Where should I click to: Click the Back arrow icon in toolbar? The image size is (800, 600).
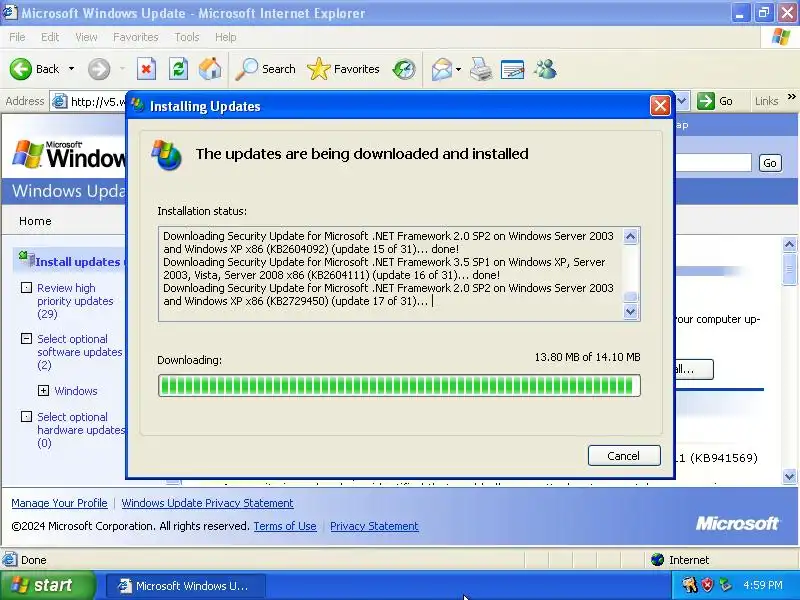(x=21, y=69)
